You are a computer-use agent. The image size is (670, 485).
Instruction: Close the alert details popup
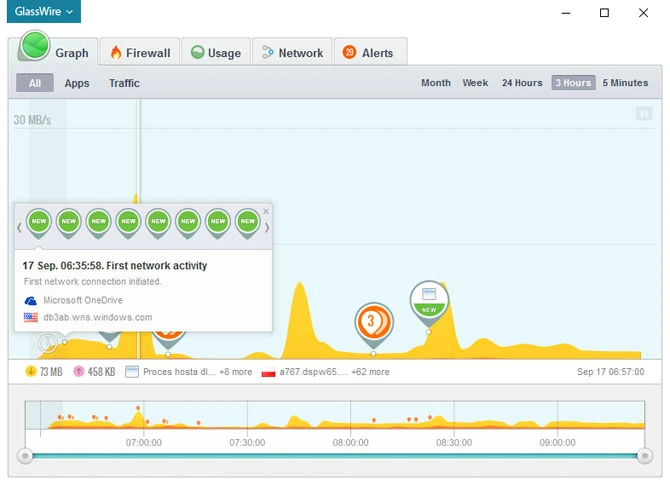coord(266,212)
